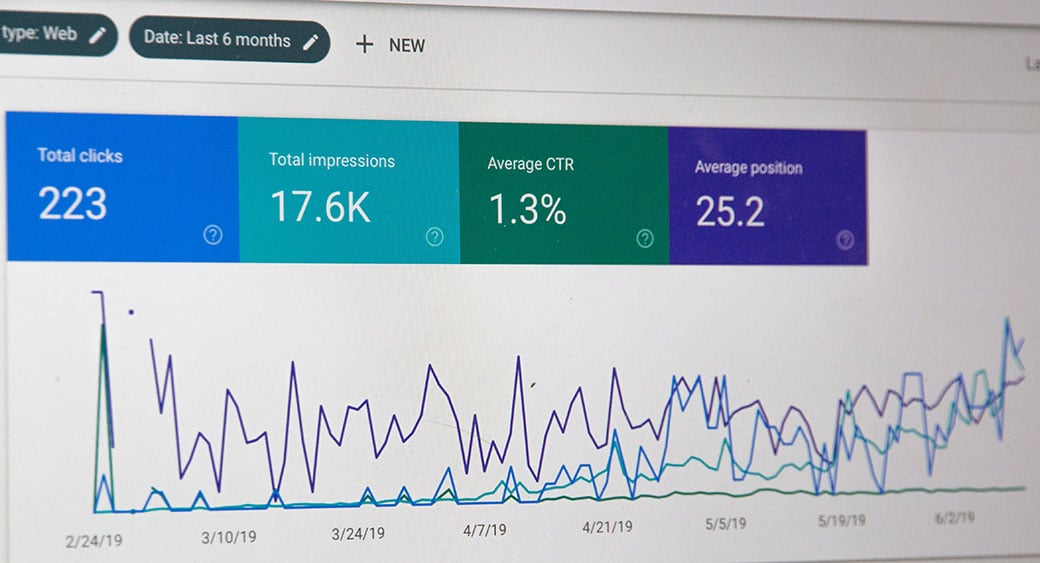Open the search type: Web filter

tap(40, 34)
